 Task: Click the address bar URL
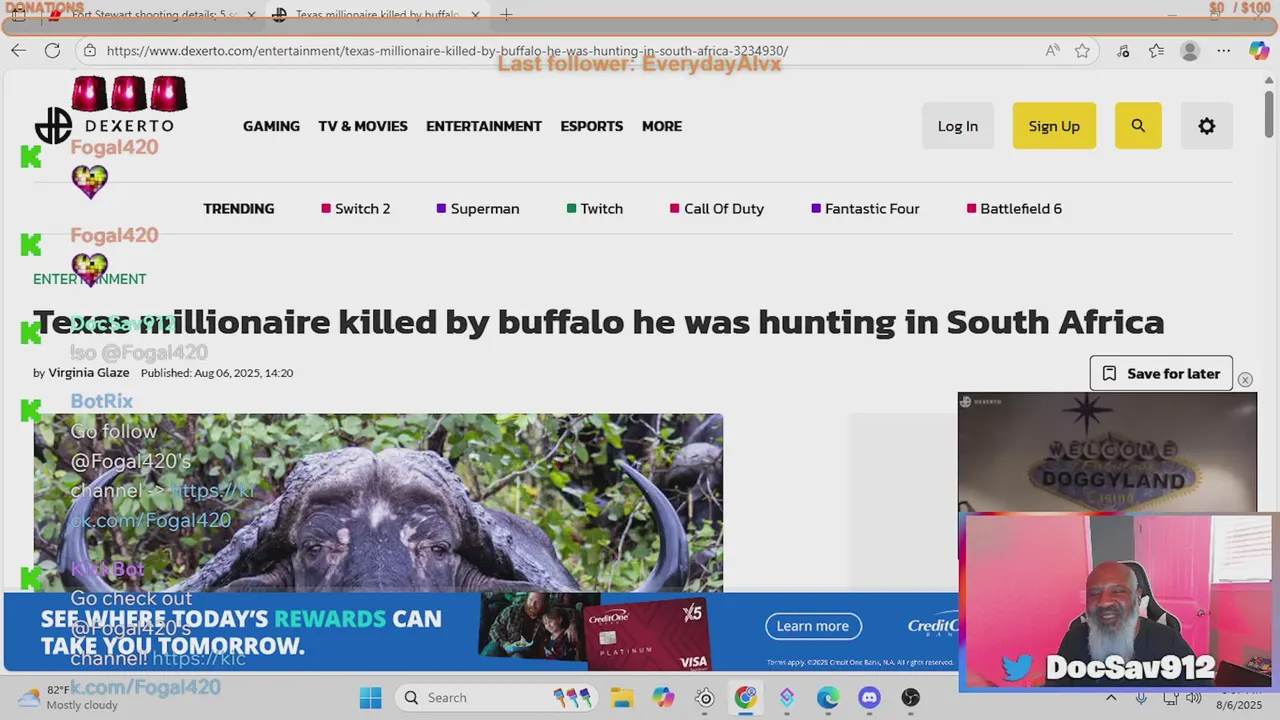click(447, 51)
